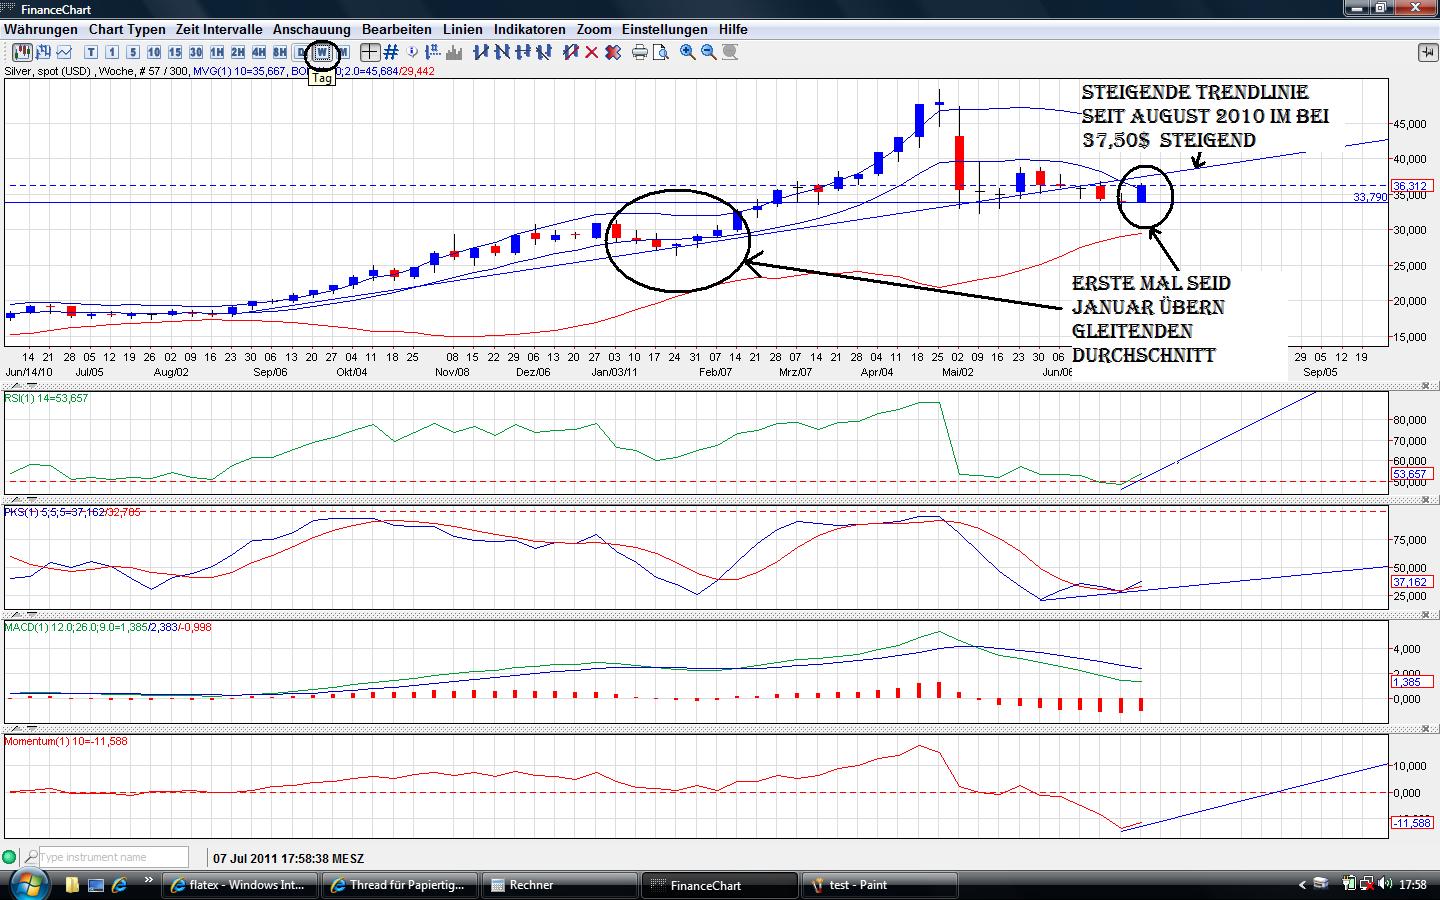Open the Währungen menu

41,29
